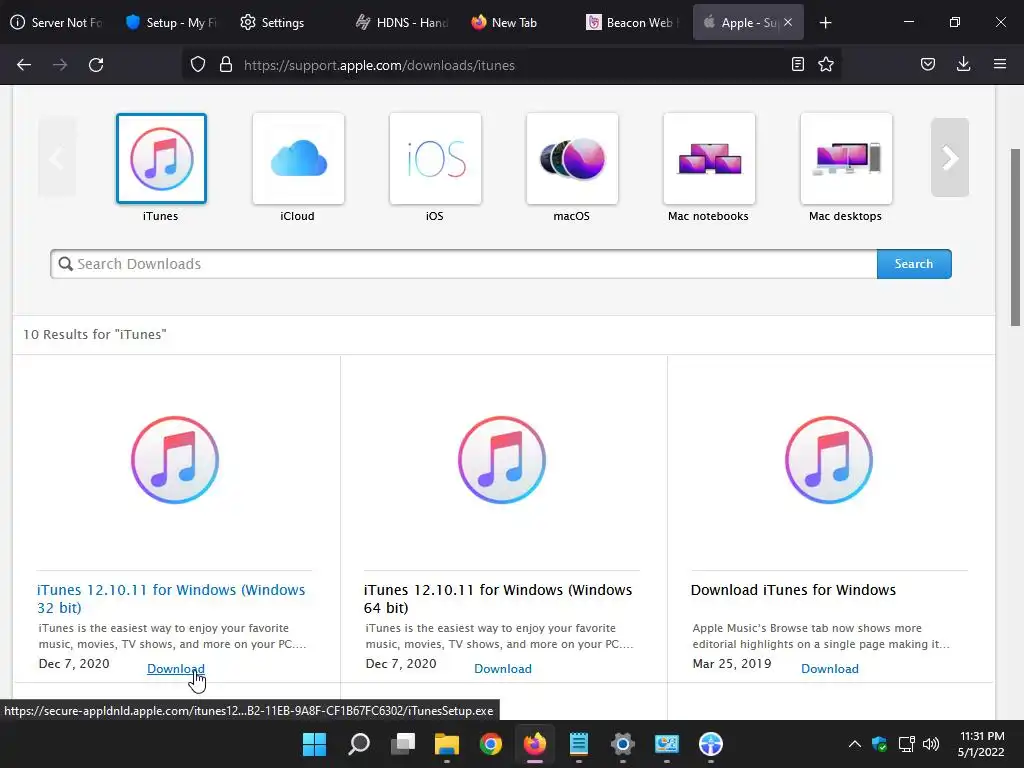Reload the current page
This screenshot has width=1024, height=768.
[x=96, y=65]
